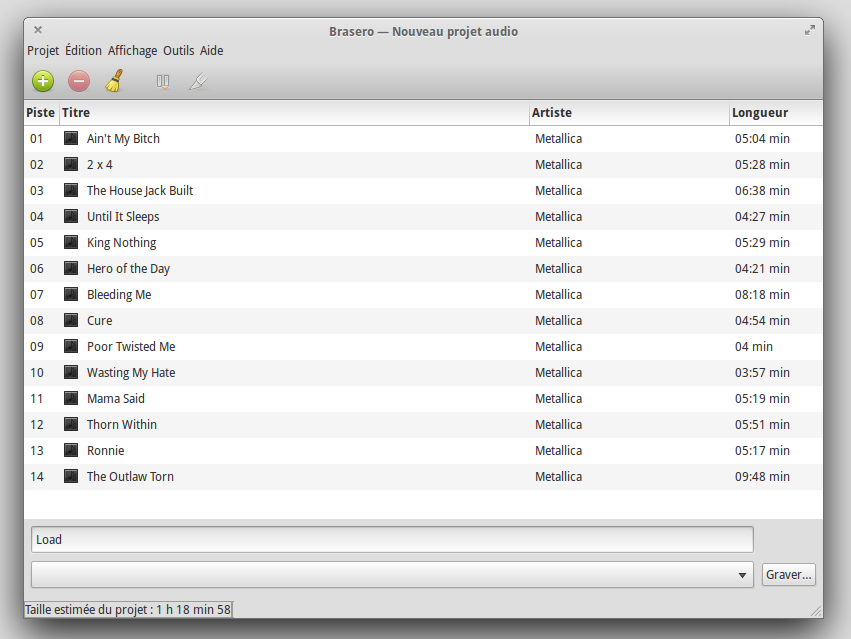Click the window resize grip corner
Viewport: 851px width, 639px height.
click(816, 611)
